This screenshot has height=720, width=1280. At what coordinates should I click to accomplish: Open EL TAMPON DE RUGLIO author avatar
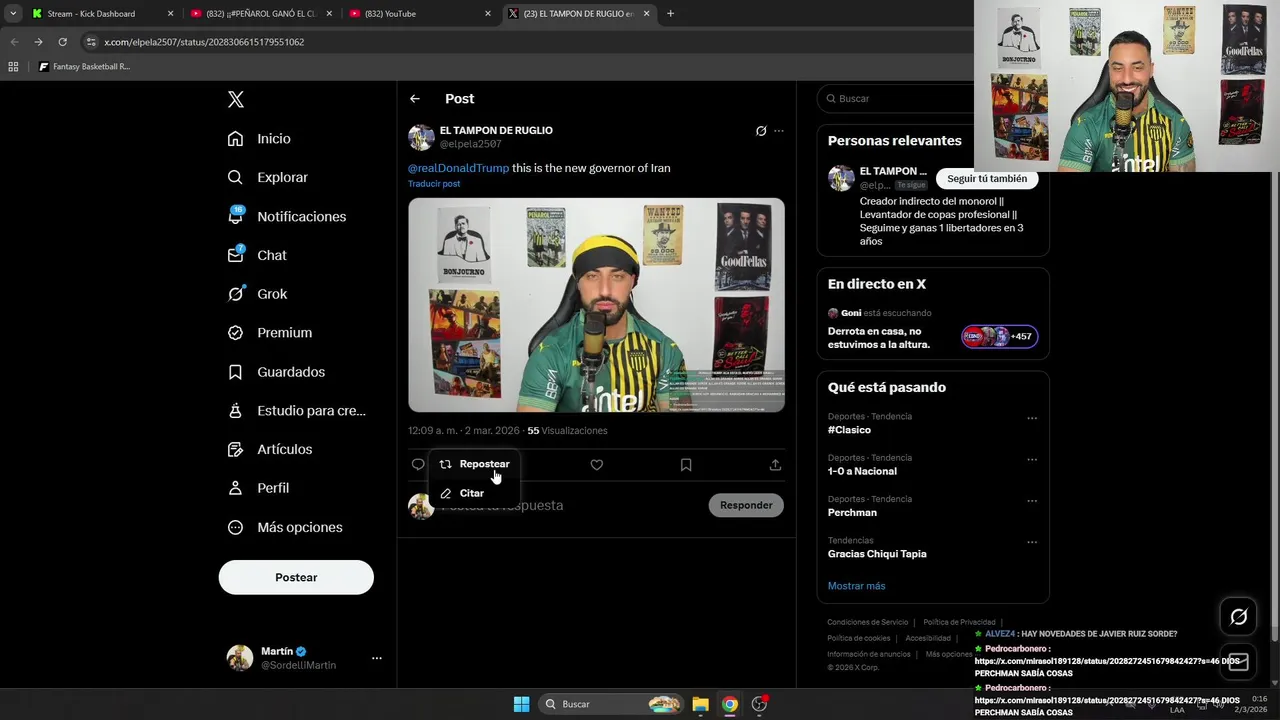(x=421, y=137)
